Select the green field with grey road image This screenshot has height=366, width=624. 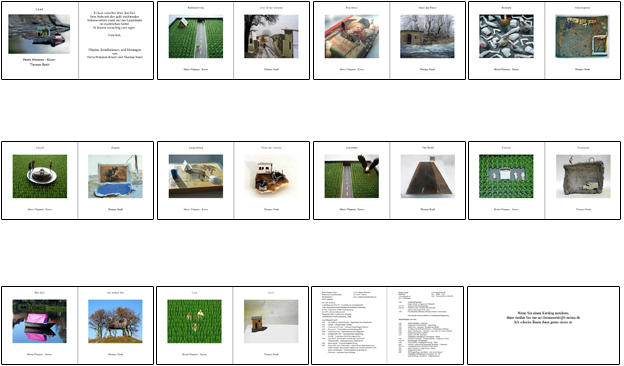click(196, 37)
